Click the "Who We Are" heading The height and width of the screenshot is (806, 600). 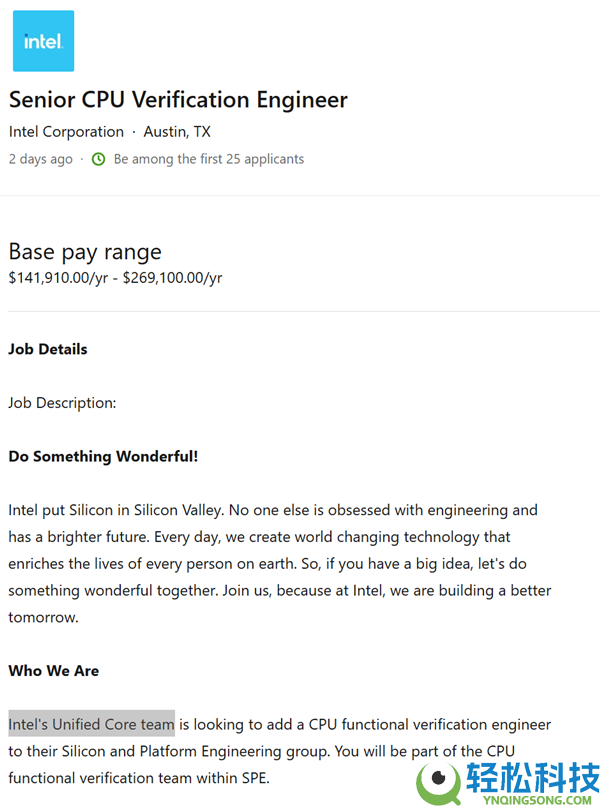[53, 670]
